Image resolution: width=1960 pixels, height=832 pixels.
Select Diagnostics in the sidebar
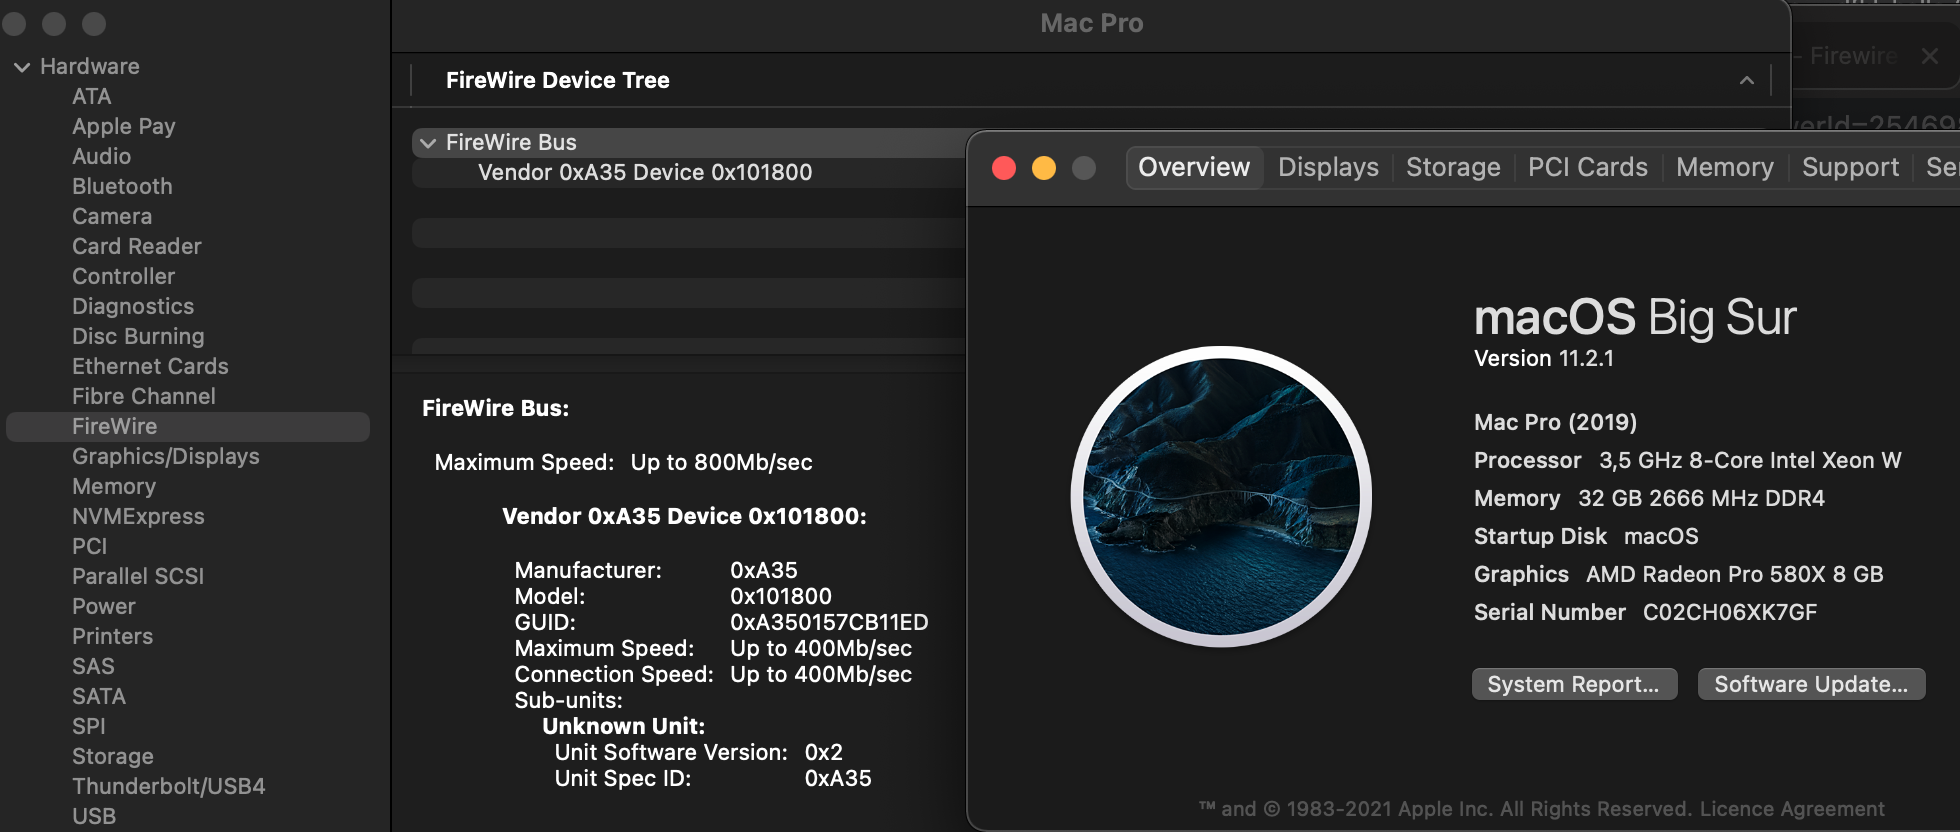coord(133,307)
